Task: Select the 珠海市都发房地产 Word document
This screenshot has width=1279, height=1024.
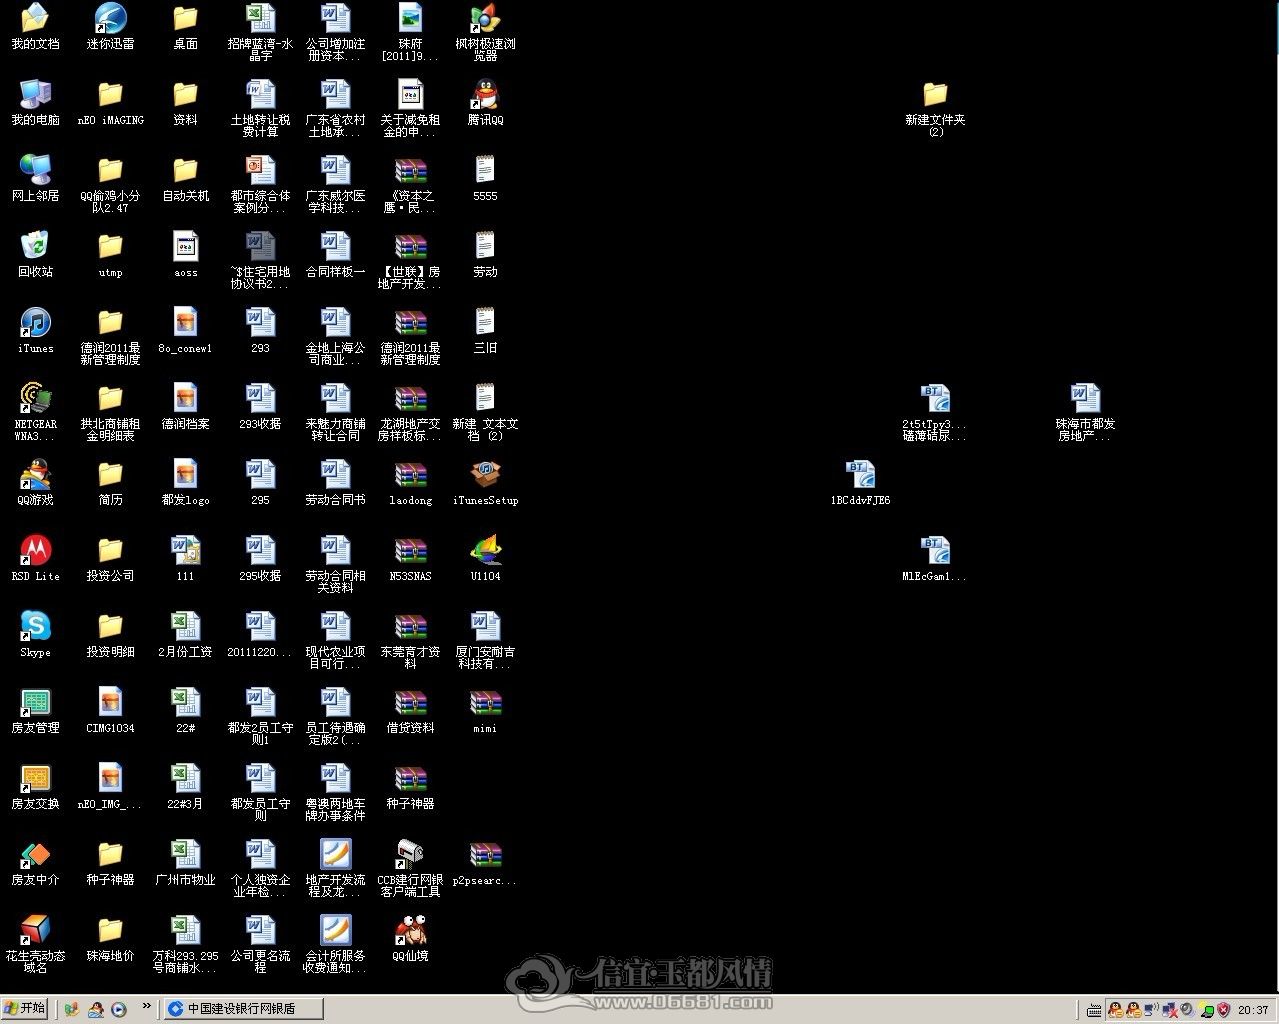Action: (1085, 411)
